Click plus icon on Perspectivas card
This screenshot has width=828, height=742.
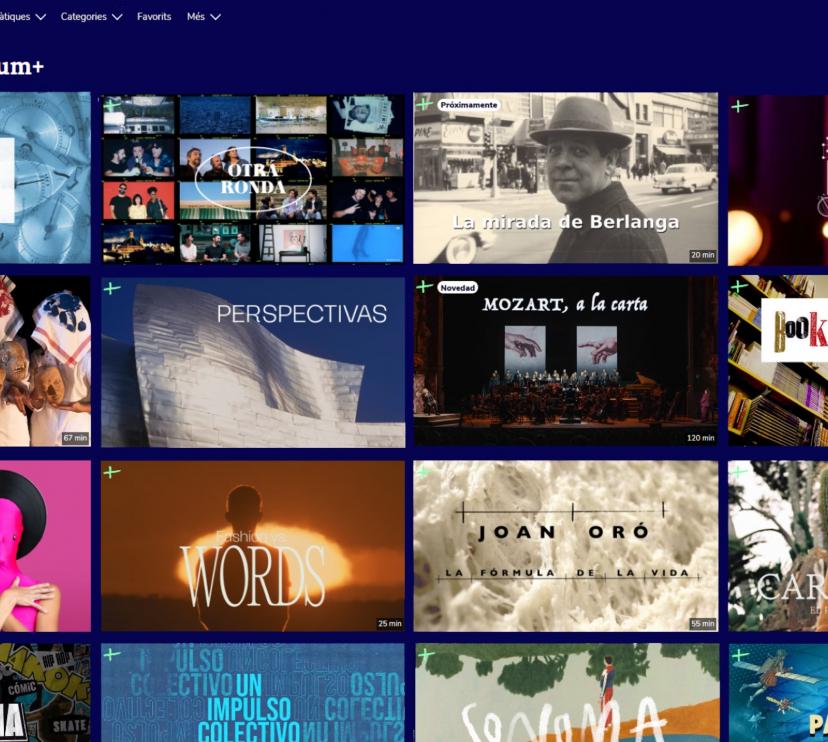(x=112, y=288)
